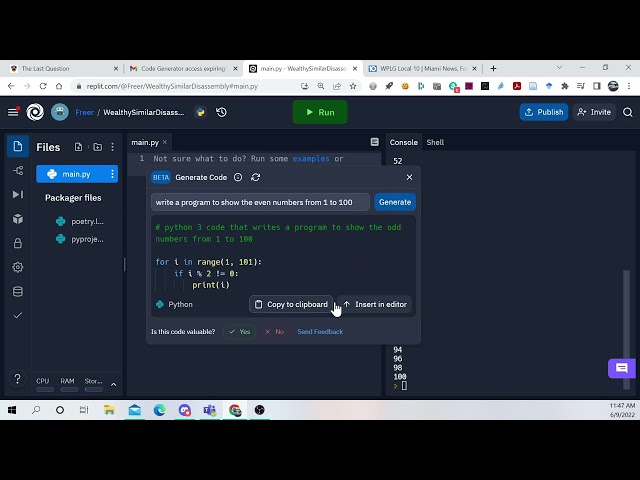Click the Invite button
Screen dimensions: 640x480
click(x=594, y=112)
